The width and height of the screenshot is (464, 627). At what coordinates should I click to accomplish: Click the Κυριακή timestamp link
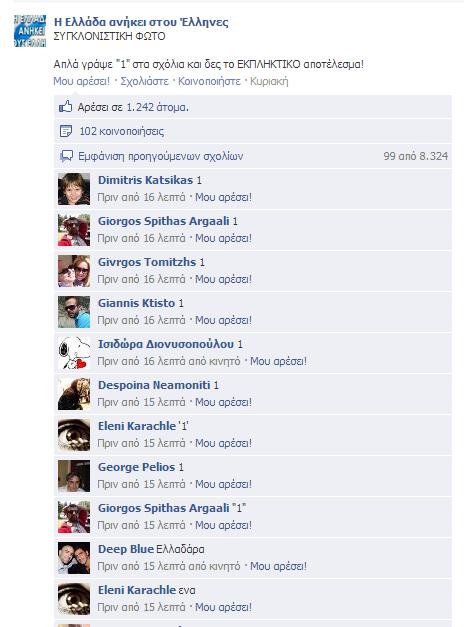tap(269, 81)
